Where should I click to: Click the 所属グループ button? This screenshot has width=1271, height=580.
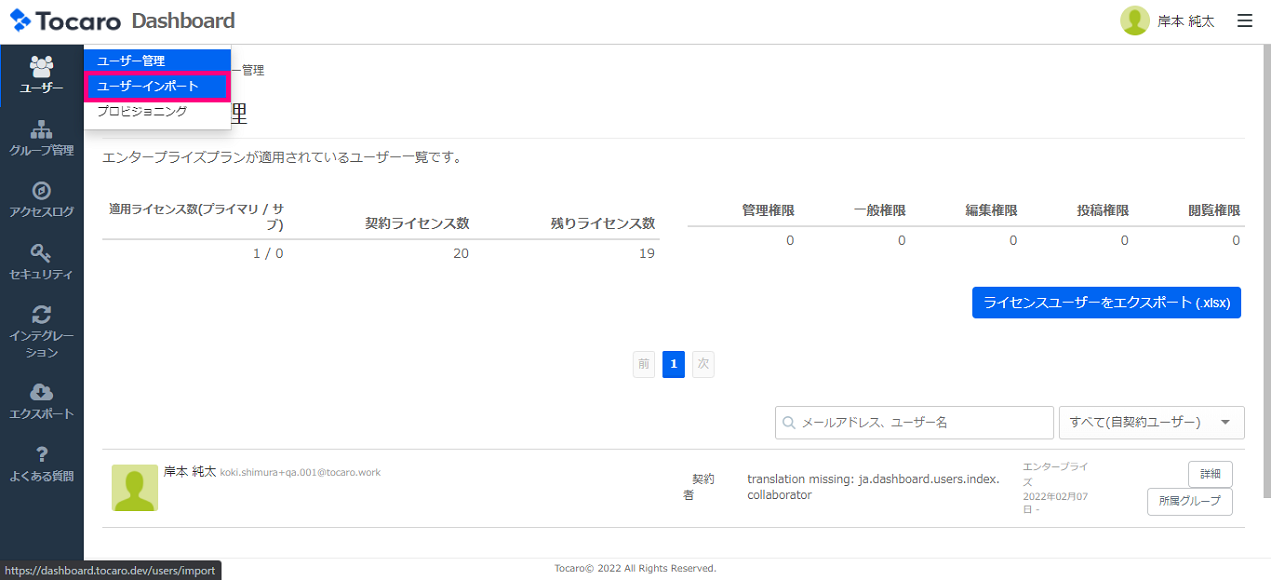click(1189, 501)
